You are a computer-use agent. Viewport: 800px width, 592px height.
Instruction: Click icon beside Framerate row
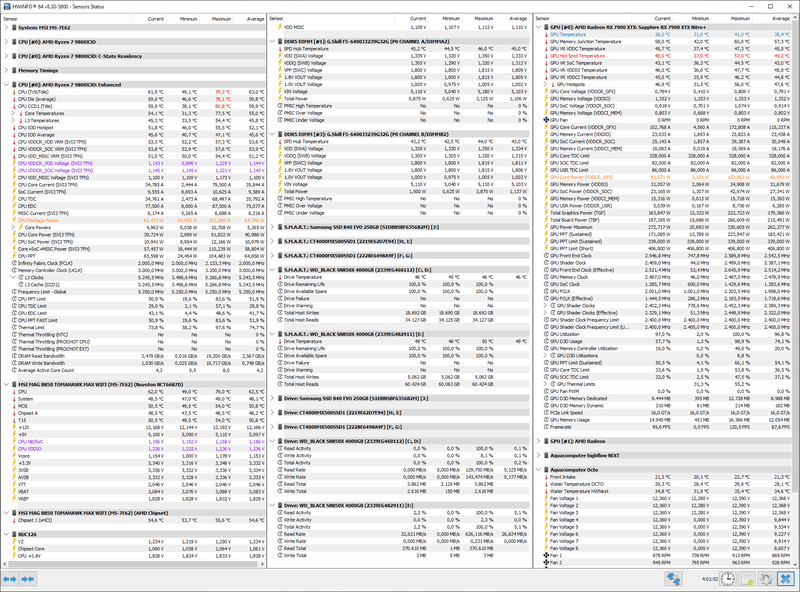[x=546, y=427]
